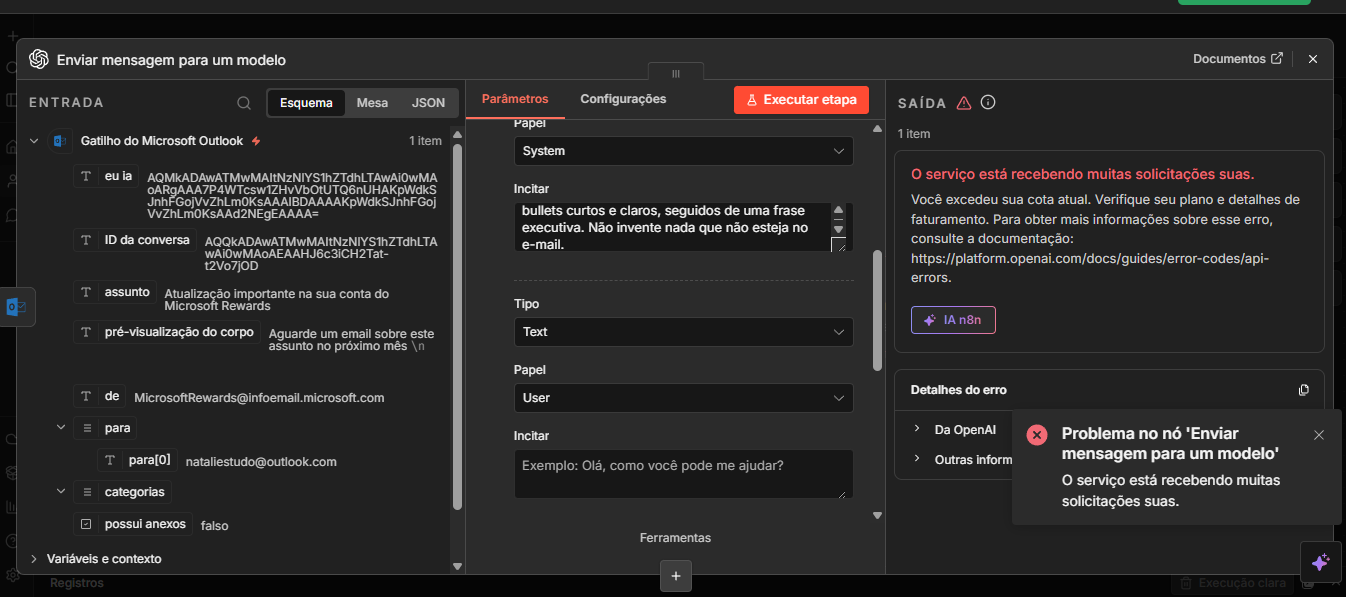1346x597 pixels.
Task: Expand the 'Outras inform' error details row
Action: click(917, 459)
